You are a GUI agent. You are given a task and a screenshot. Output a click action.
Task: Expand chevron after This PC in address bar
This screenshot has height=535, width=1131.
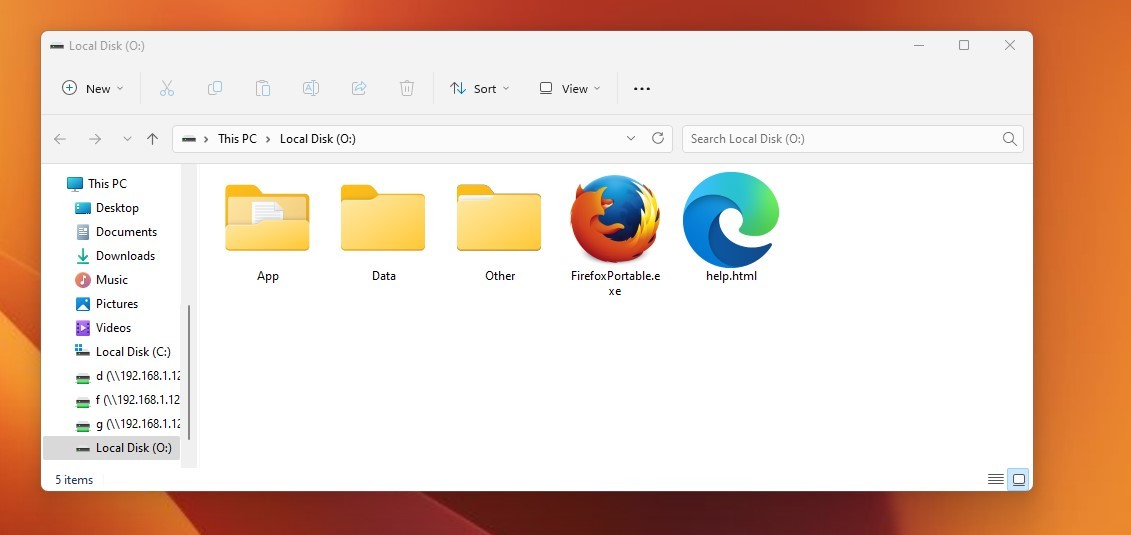pos(268,138)
